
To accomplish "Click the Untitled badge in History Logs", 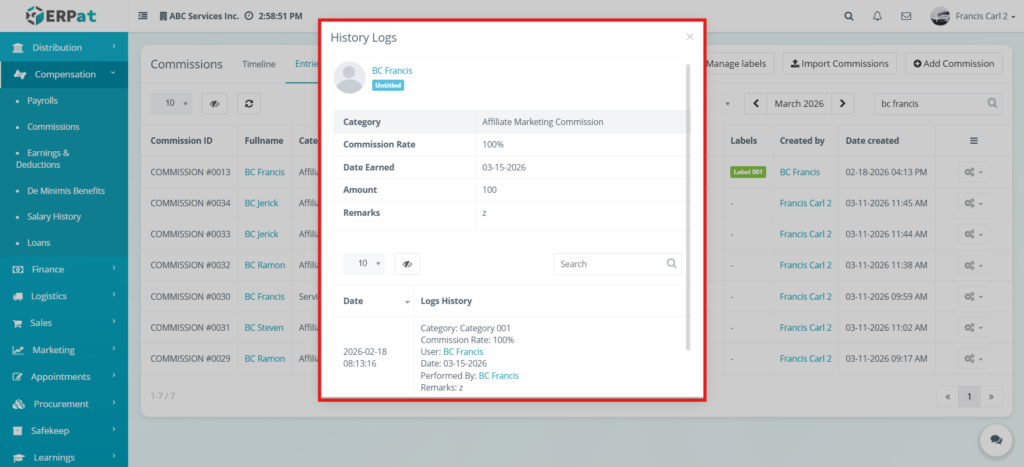I will pos(388,86).
